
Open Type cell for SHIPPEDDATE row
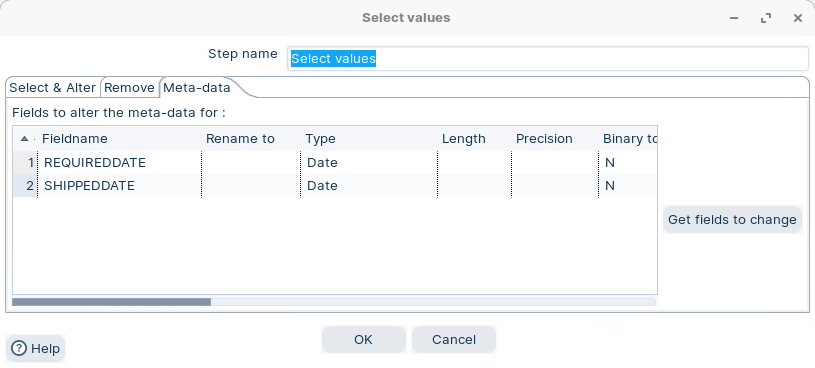click(369, 186)
